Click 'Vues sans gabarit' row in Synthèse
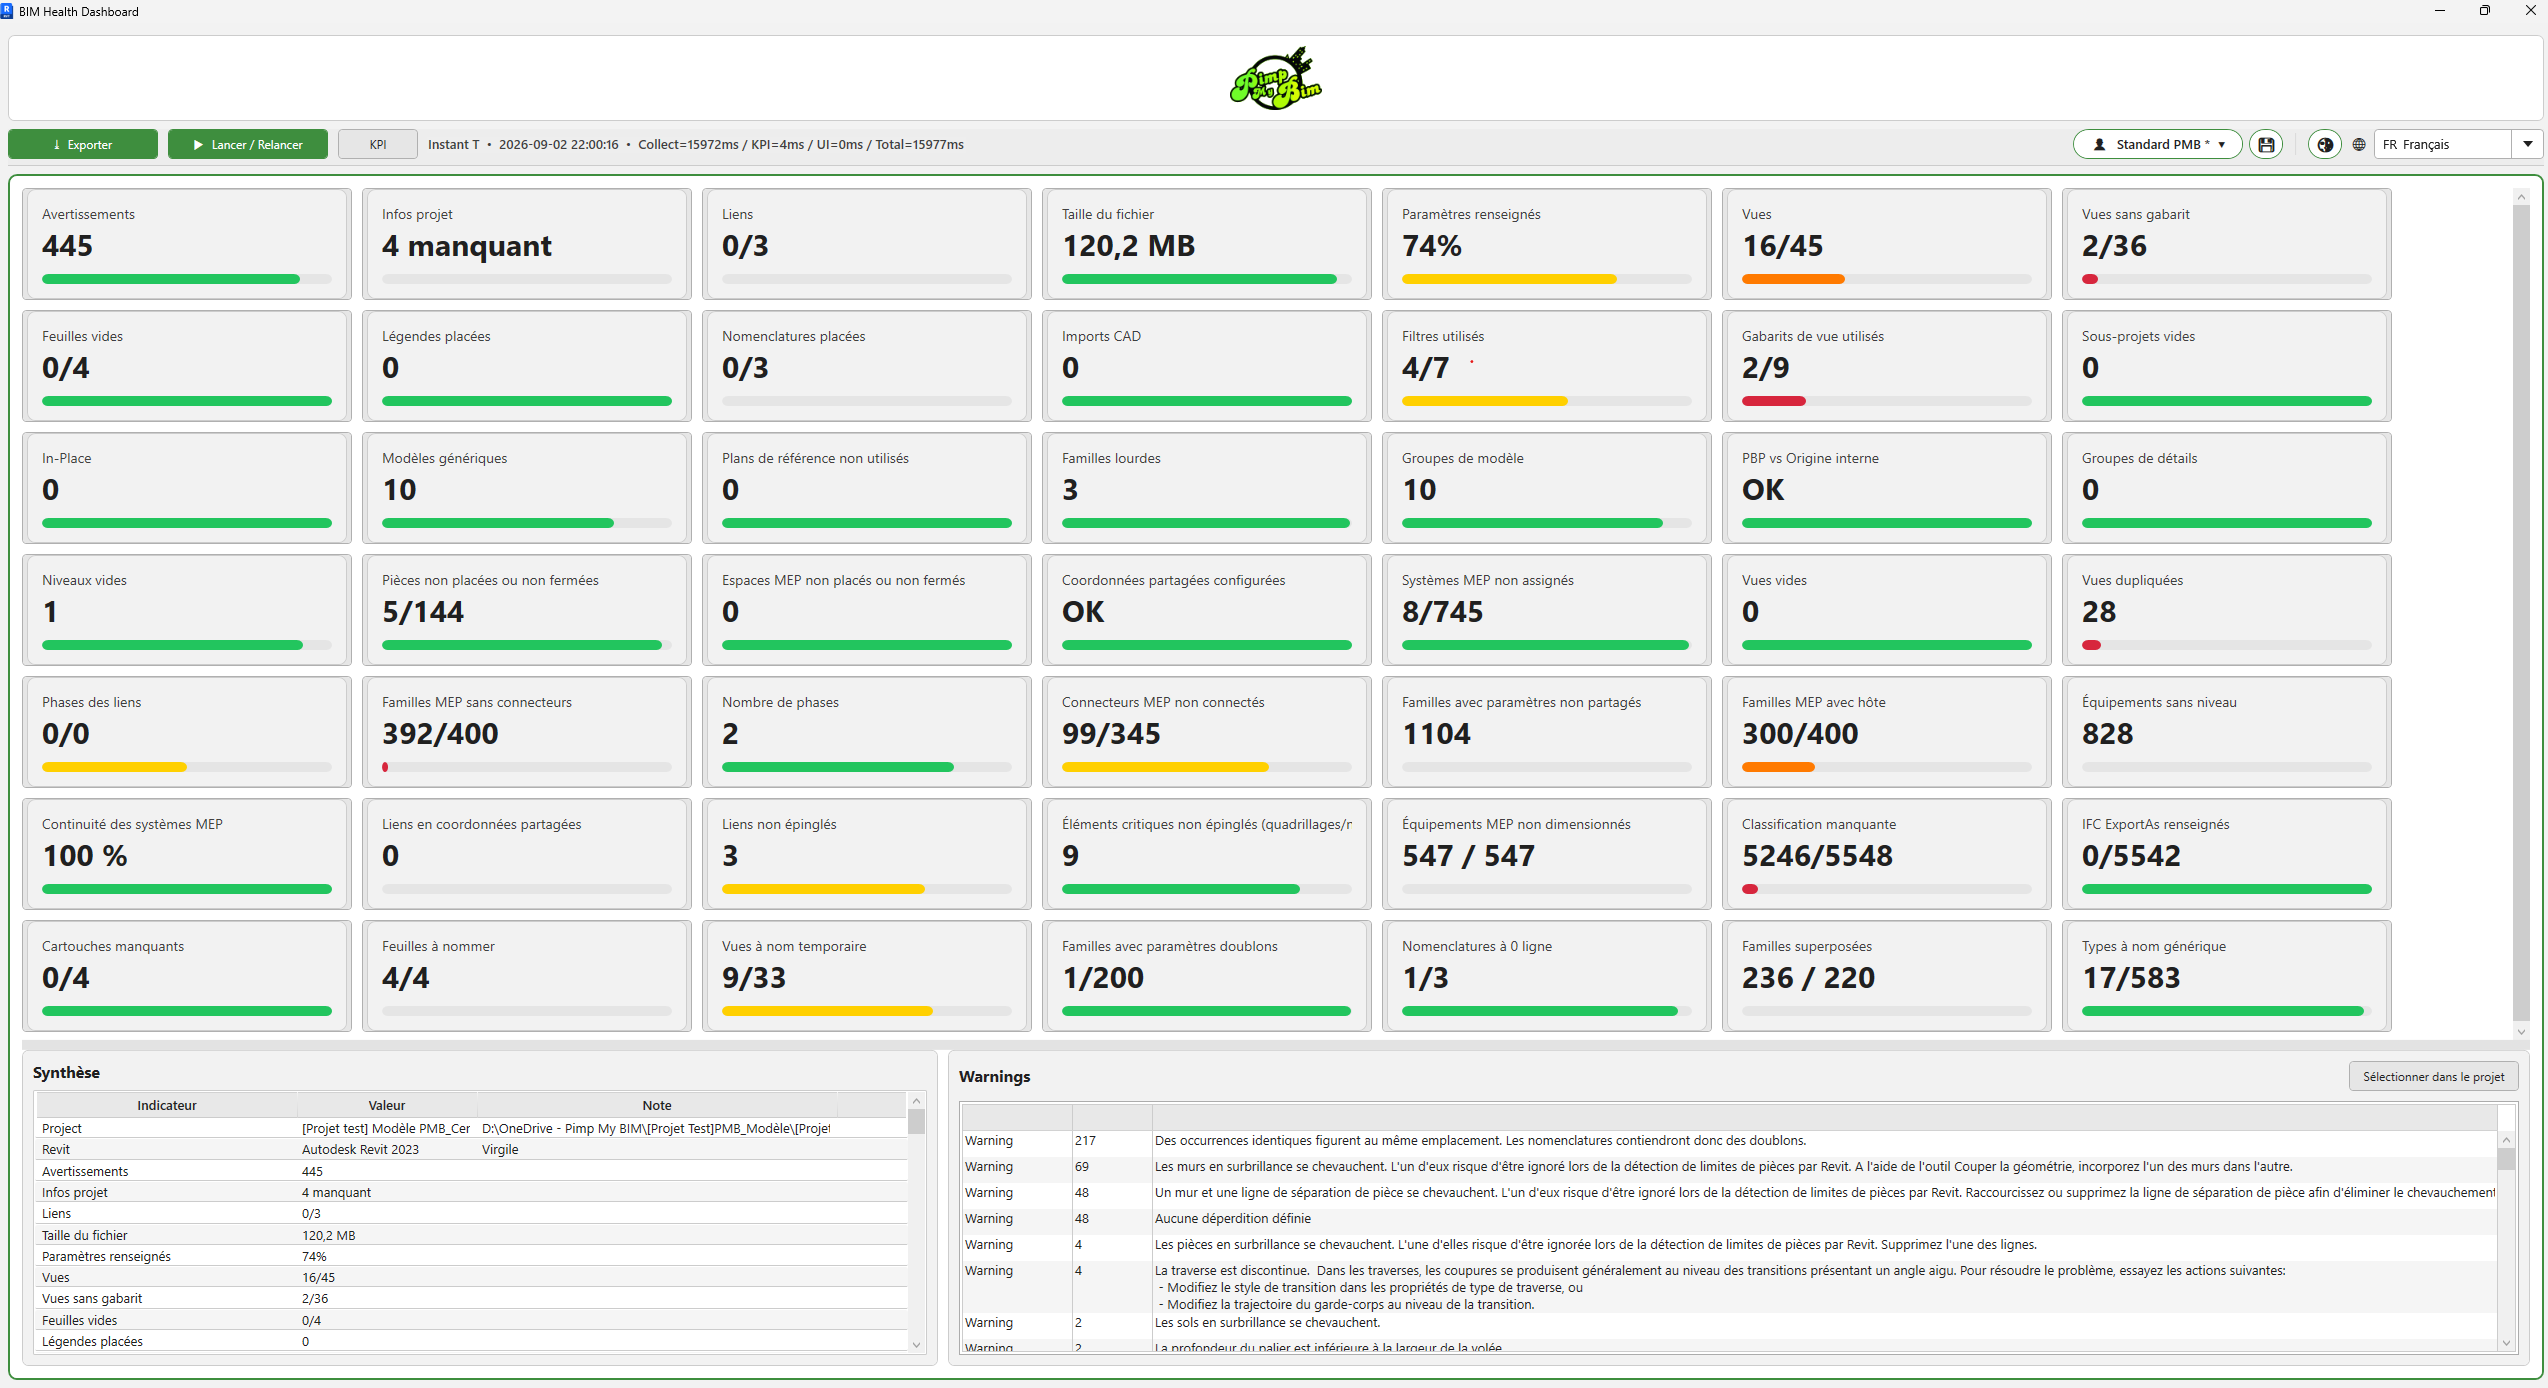This screenshot has height=1388, width=2548. [472, 1299]
